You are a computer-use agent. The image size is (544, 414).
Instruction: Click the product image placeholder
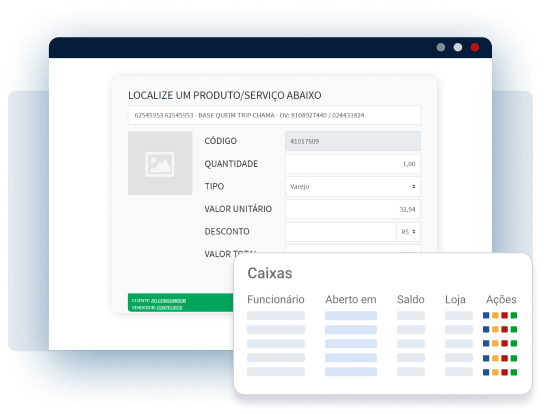click(160, 163)
